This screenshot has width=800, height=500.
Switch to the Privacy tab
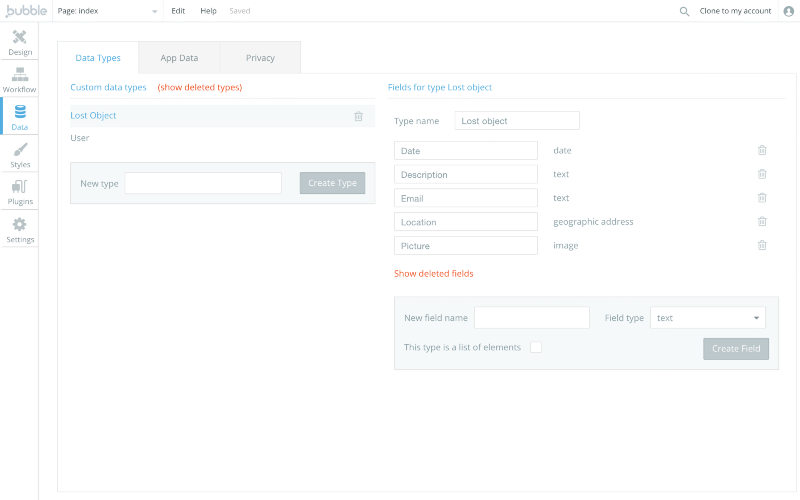tap(260, 58)
